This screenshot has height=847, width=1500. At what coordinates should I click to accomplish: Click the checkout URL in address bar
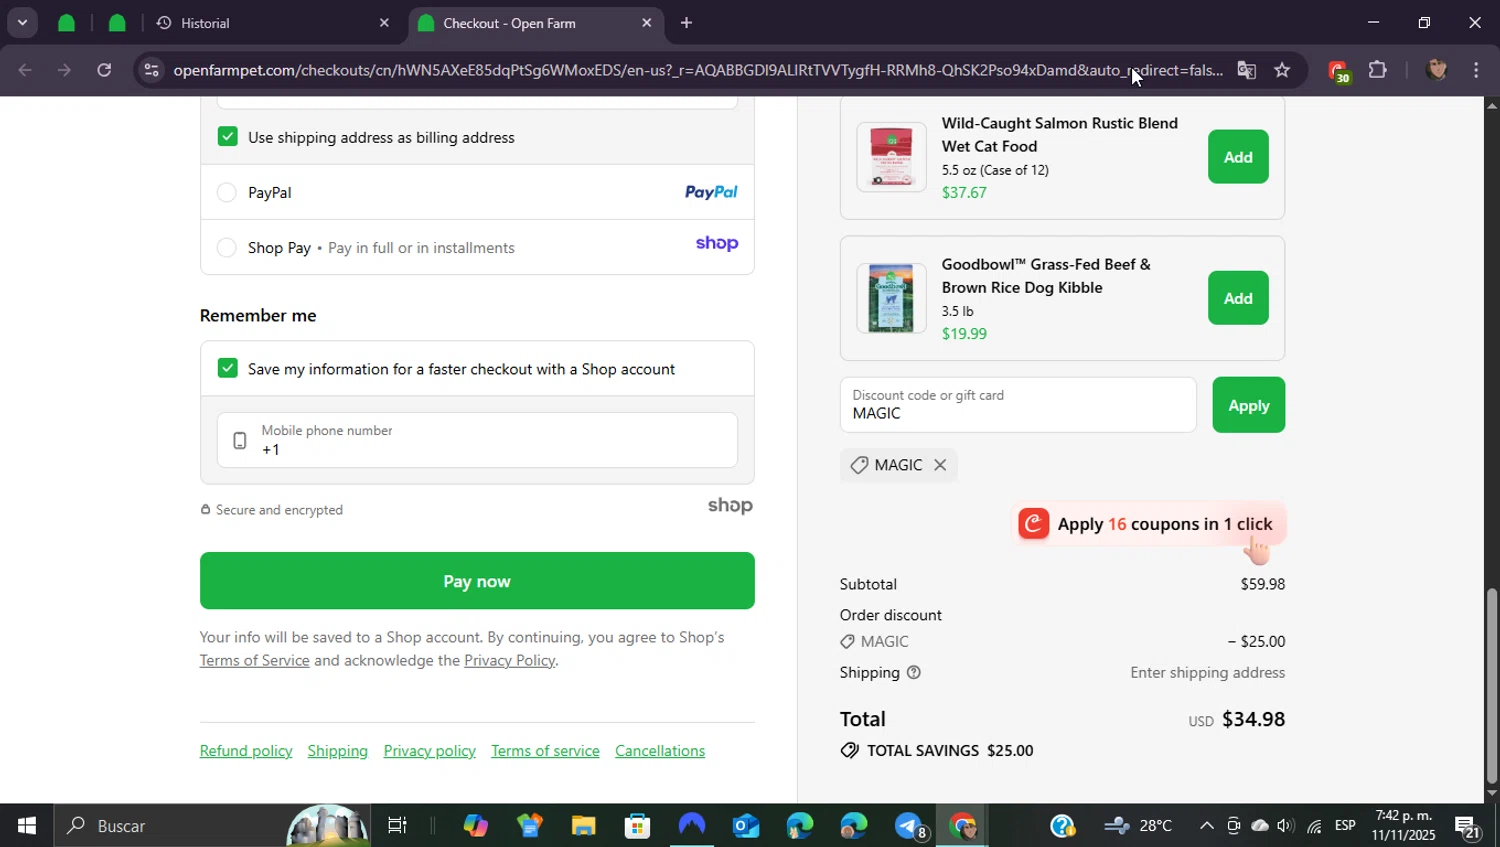coord(697,70)
